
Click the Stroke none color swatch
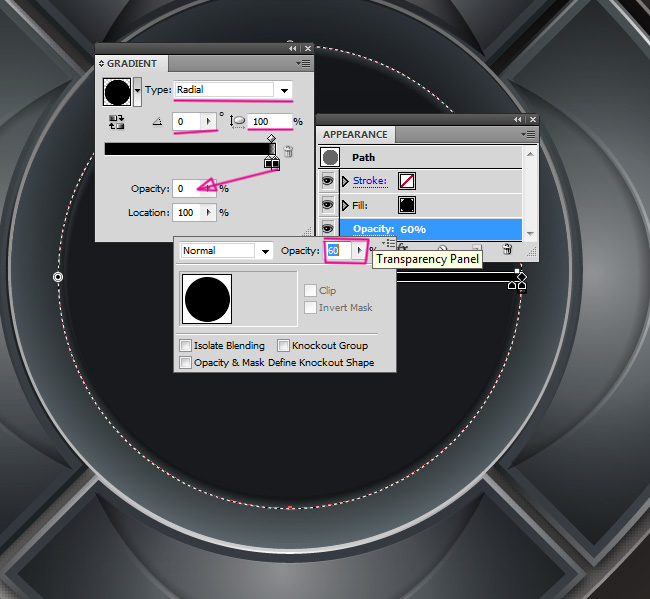click(407, 181)
